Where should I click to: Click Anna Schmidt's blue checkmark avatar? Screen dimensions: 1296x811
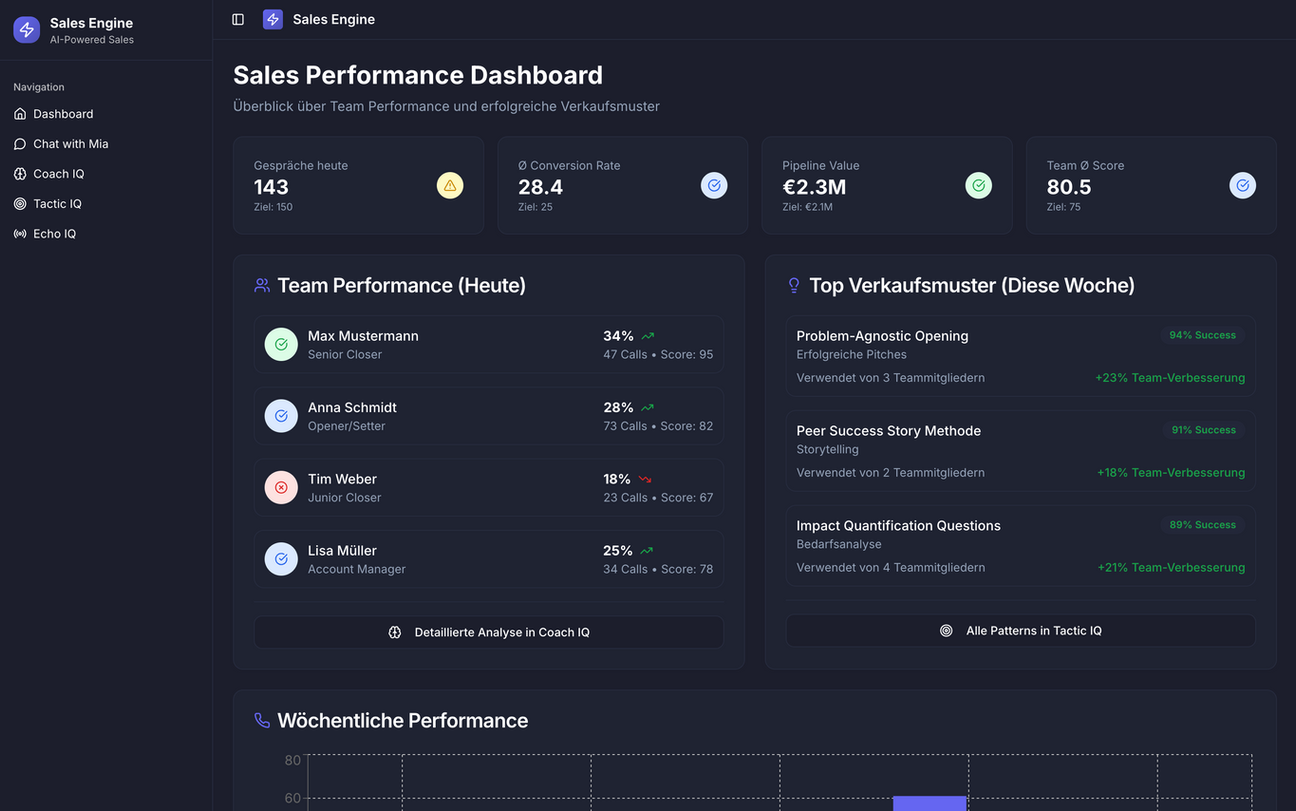pyautogui.click(x=281, y=415)
